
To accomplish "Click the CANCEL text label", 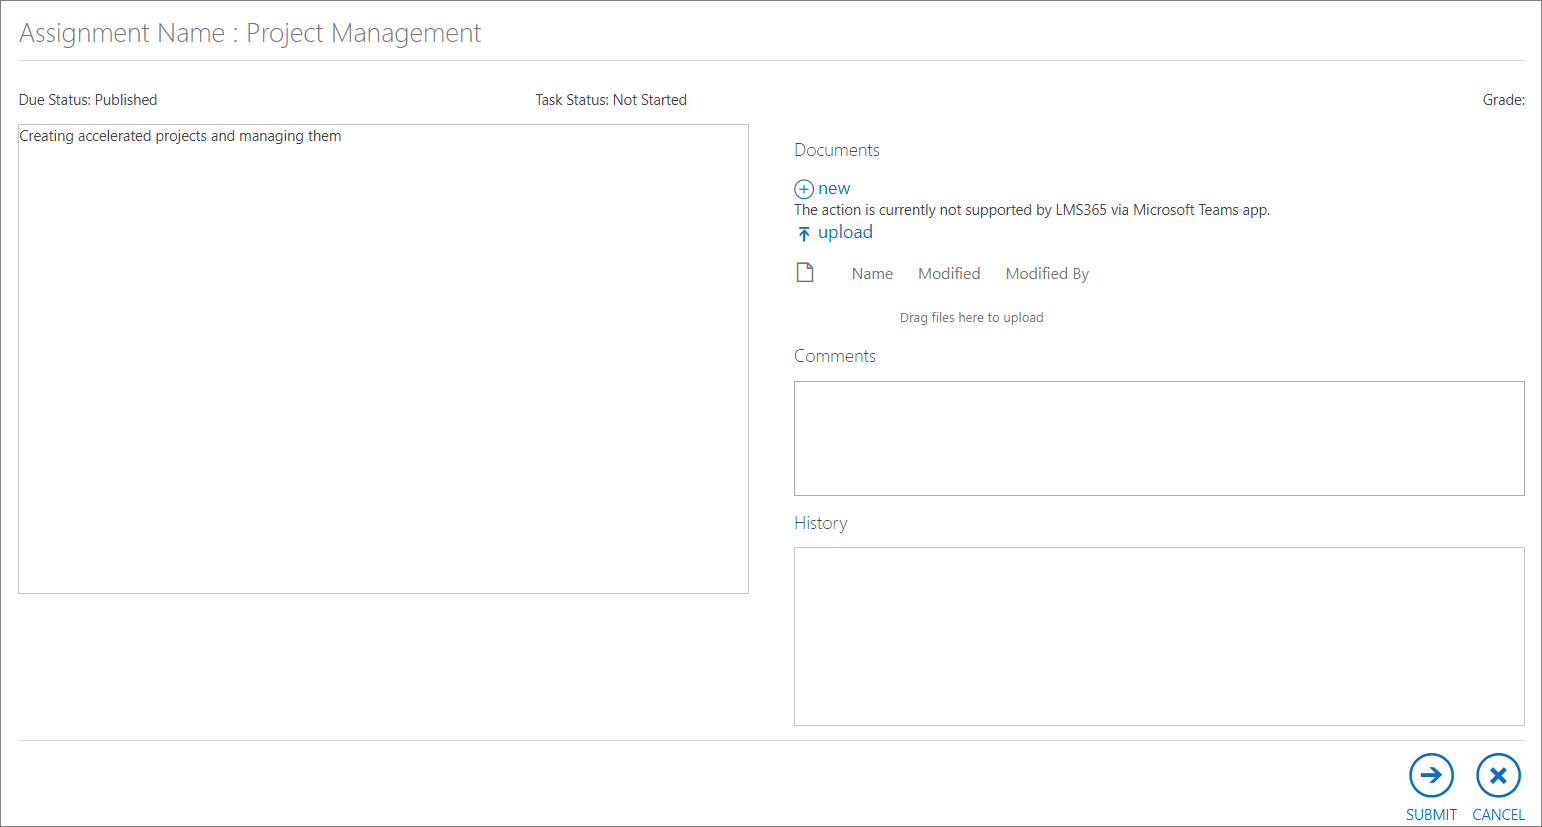I will 1498,814.
